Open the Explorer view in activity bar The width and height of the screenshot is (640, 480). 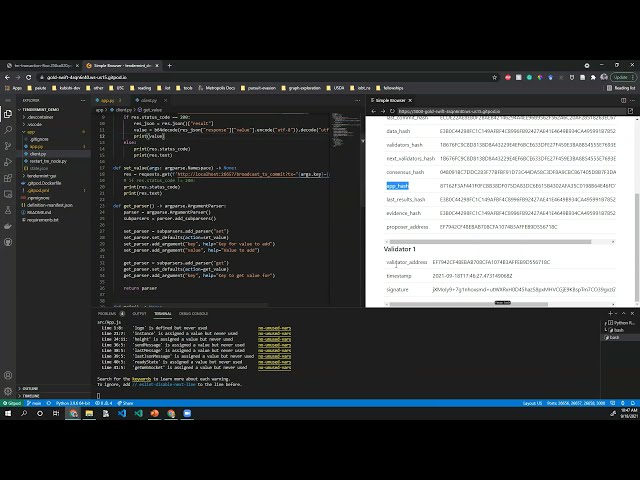pos(8,114)
